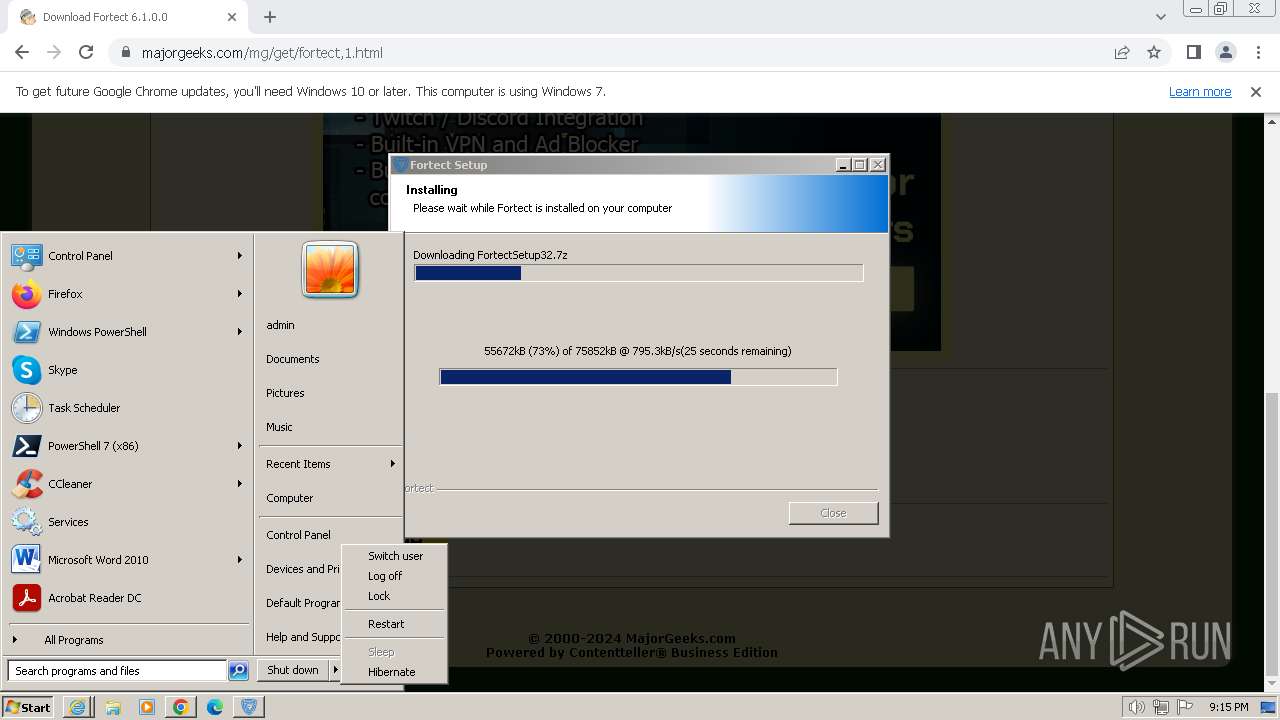Open media player from the taskbar
Image resolution: width=1280 pixels, height=720 pixels.
click(147, 707)
